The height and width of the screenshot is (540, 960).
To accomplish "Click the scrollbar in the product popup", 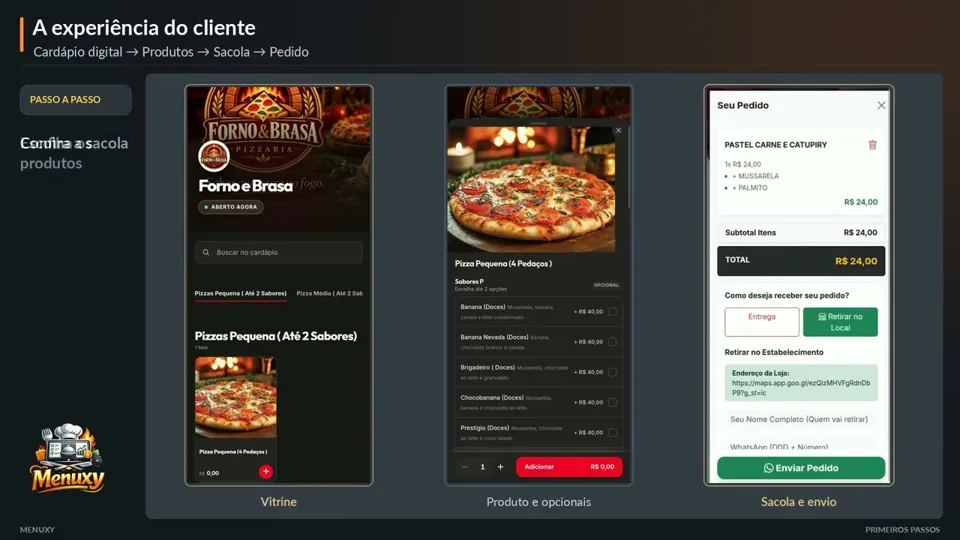I will 628,168.
